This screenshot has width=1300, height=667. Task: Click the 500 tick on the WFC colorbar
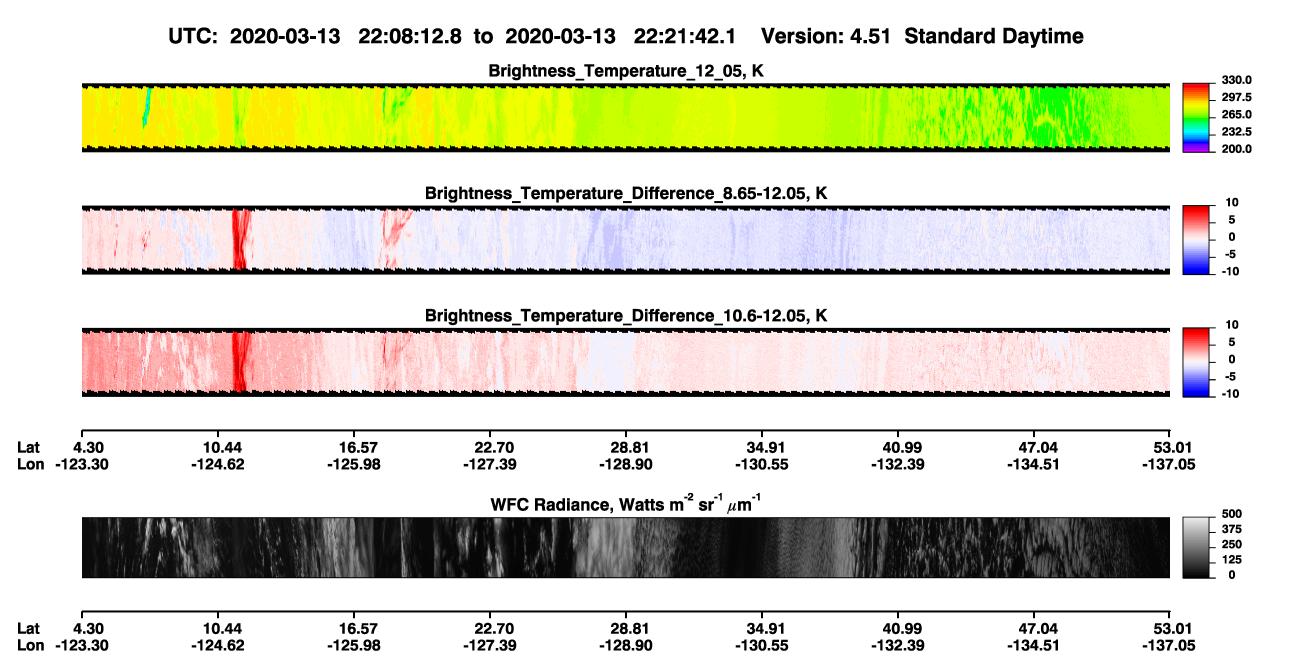tap(1232, 514)
